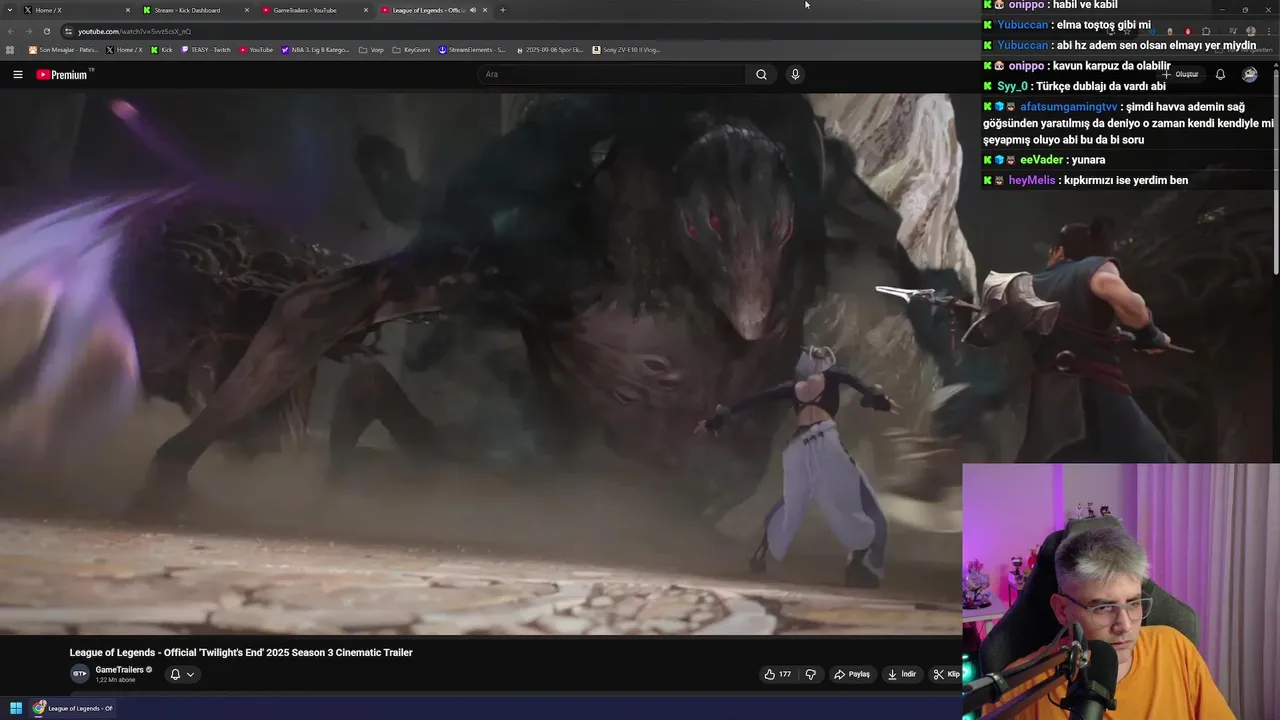1280x720 pixels.
Task: Go forward in browser history
Action: 29,31
